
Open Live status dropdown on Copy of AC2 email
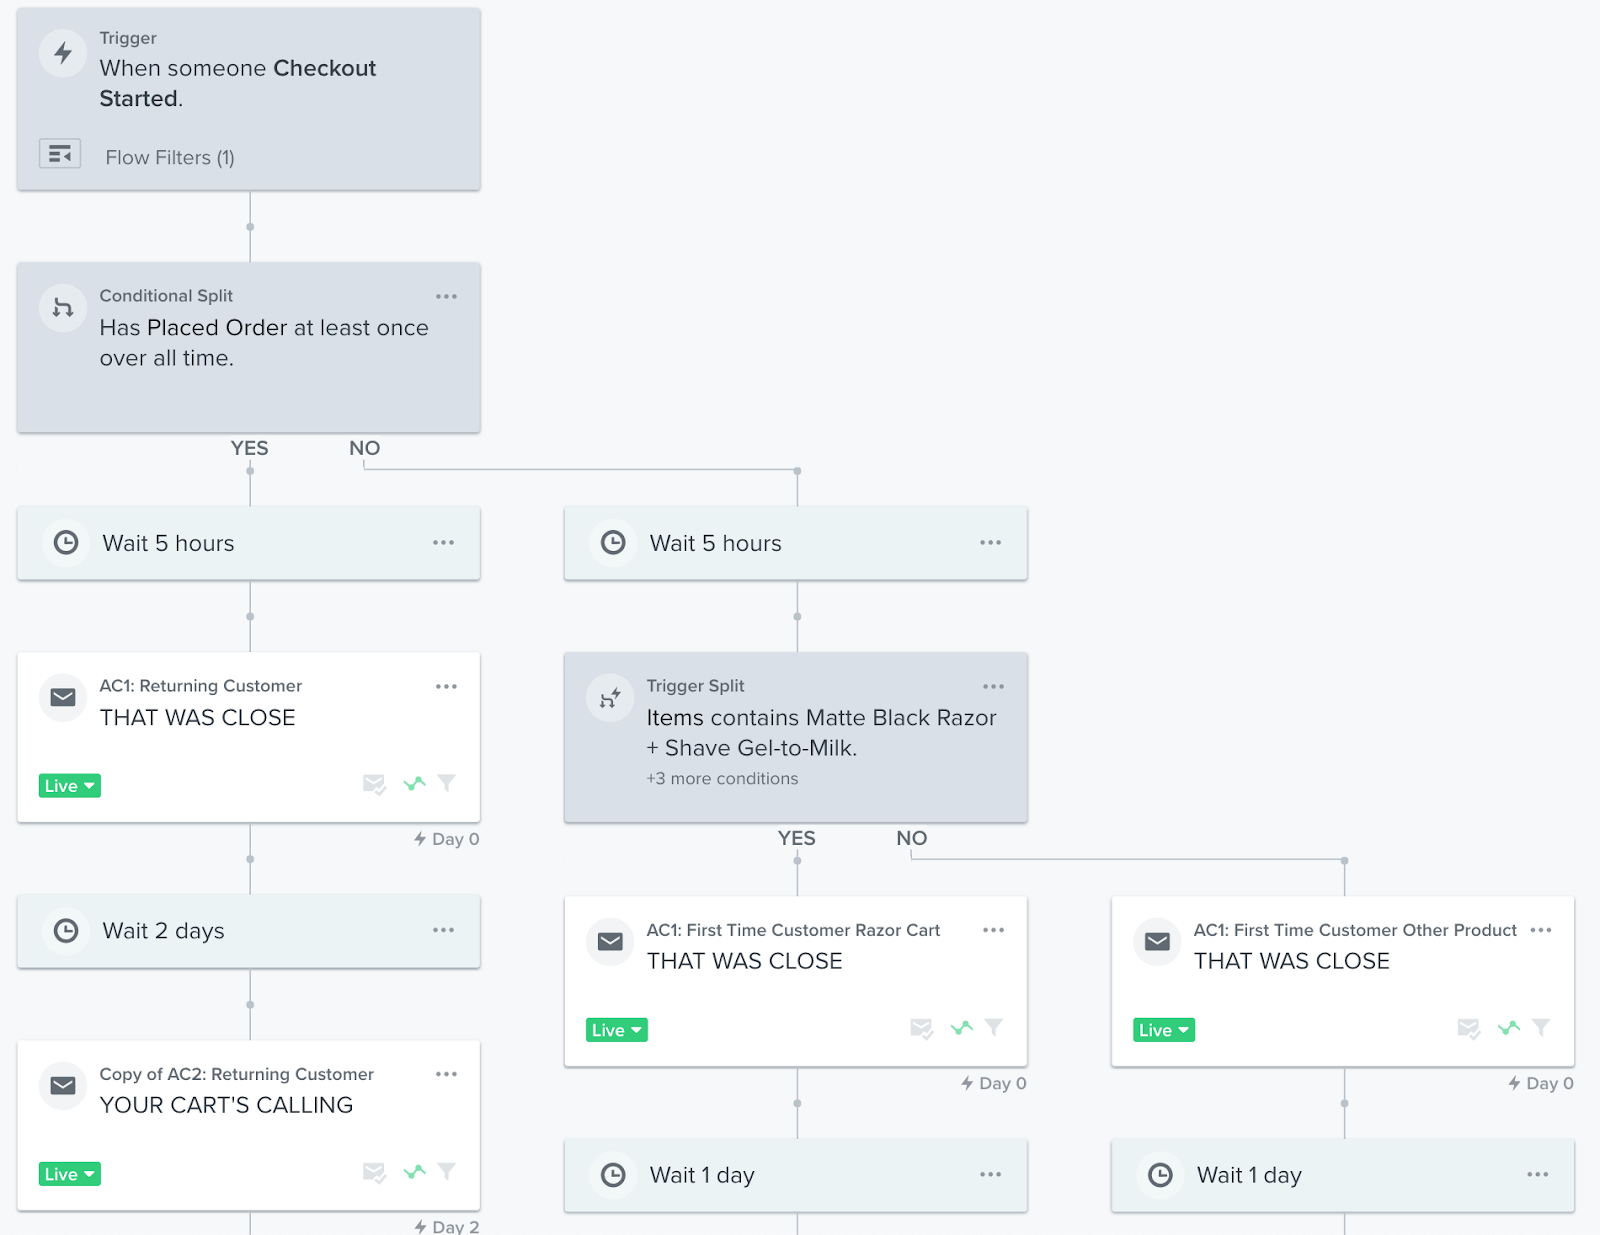[x=70, y=1174]
